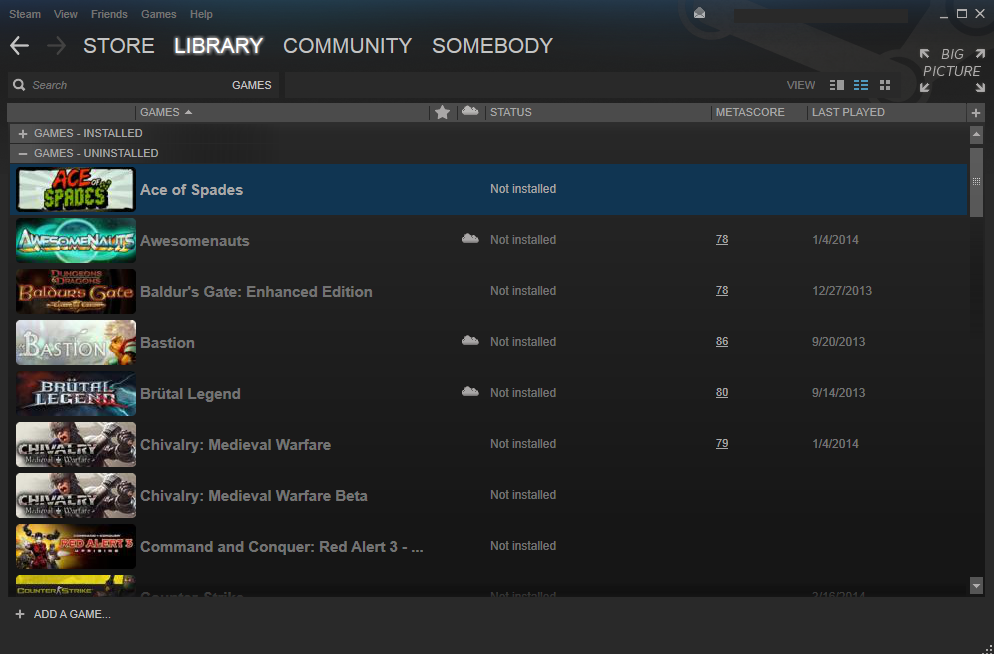Switch to detail view icon

[837, 85]
